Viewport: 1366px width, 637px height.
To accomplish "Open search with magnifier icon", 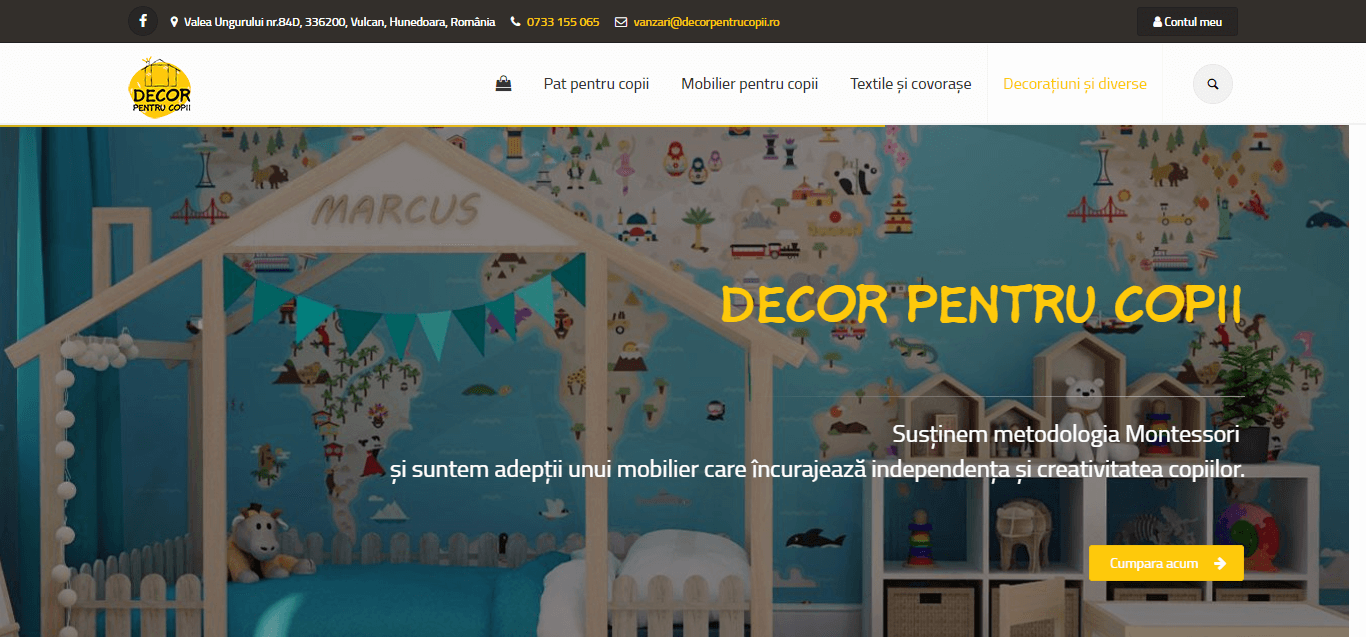I will click(1213, 84).
